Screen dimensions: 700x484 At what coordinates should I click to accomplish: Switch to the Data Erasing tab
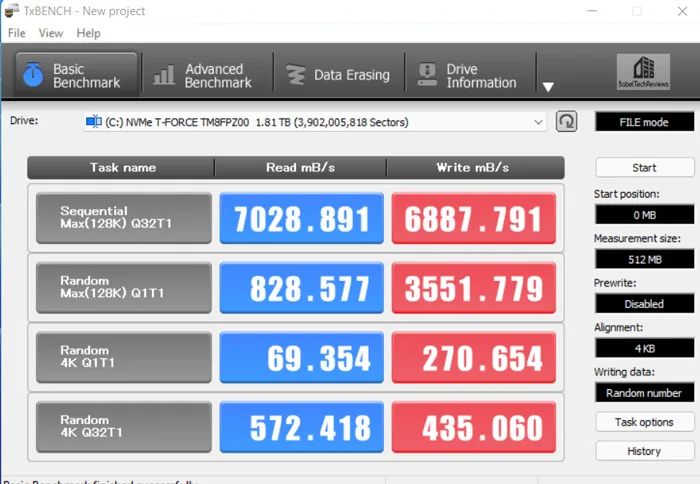(339, 75)
